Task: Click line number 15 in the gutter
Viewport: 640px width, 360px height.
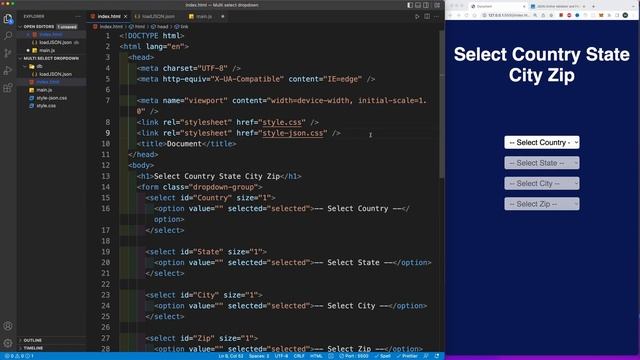Action: coord(106,198)
